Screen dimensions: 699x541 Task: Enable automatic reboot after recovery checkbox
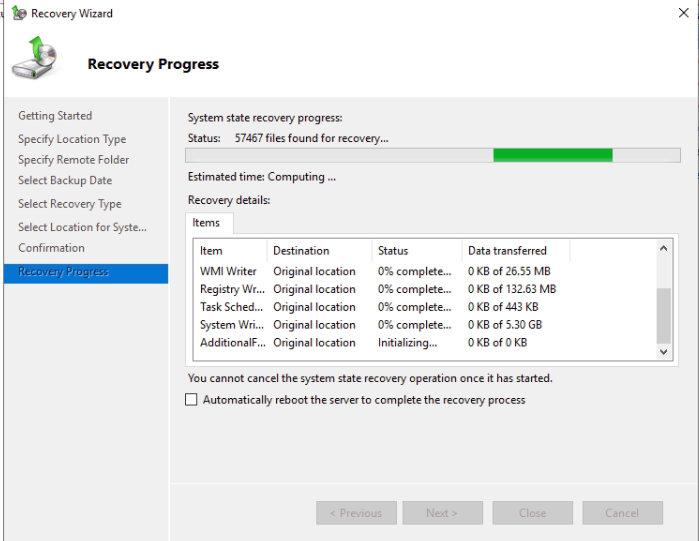click(191, 400)
